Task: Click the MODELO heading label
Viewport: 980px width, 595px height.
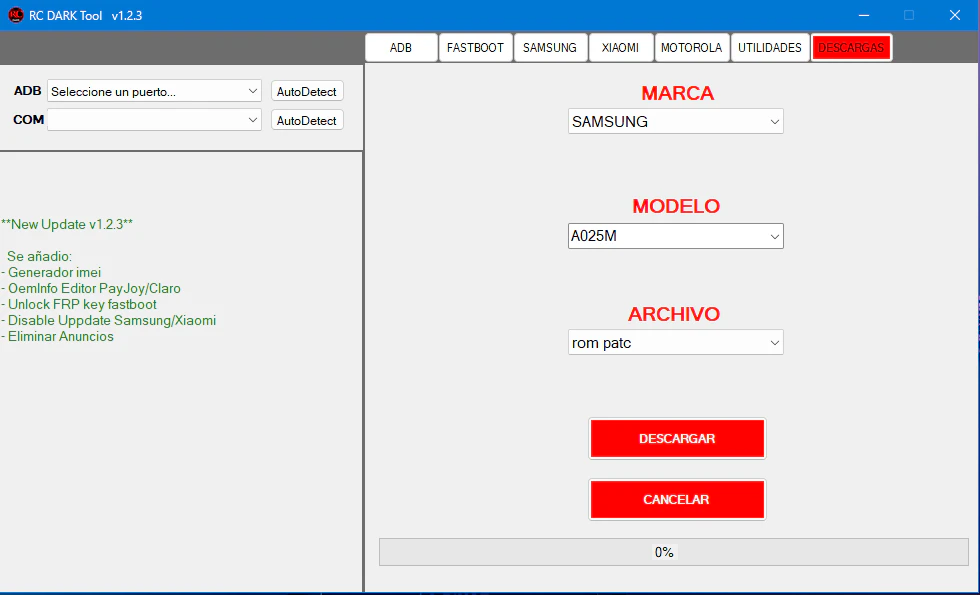Action: pyautogui.click(x=676, y=206)
